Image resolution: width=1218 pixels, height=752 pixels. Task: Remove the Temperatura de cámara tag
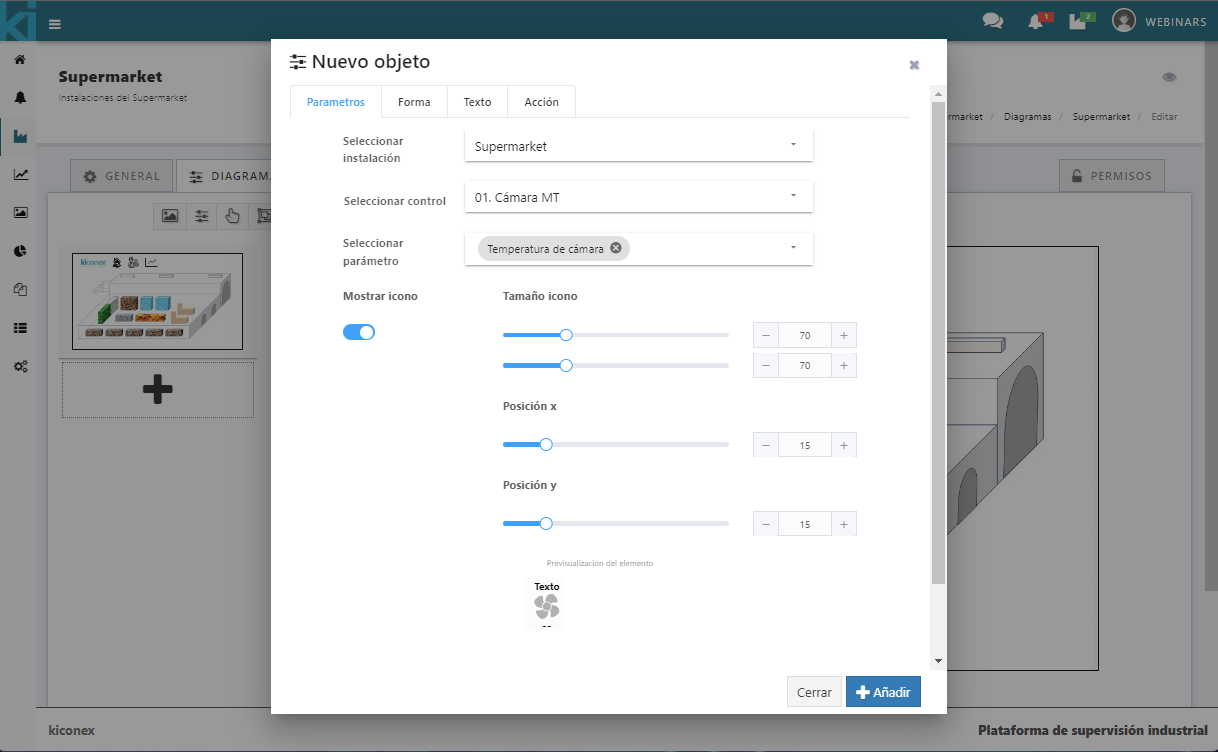click(616, 248)
